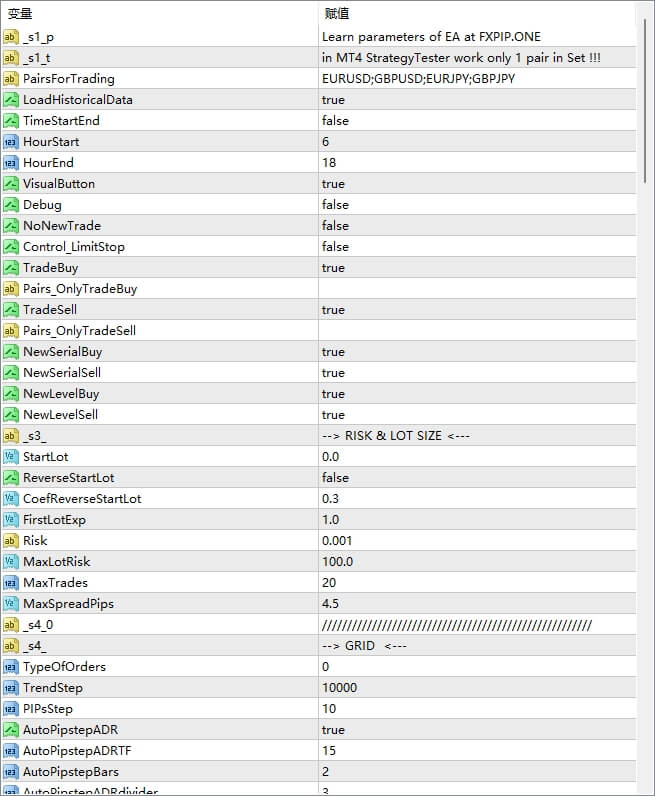Select the TradeBuy true value
Viewport: 655px width, 796px height.
333,268
